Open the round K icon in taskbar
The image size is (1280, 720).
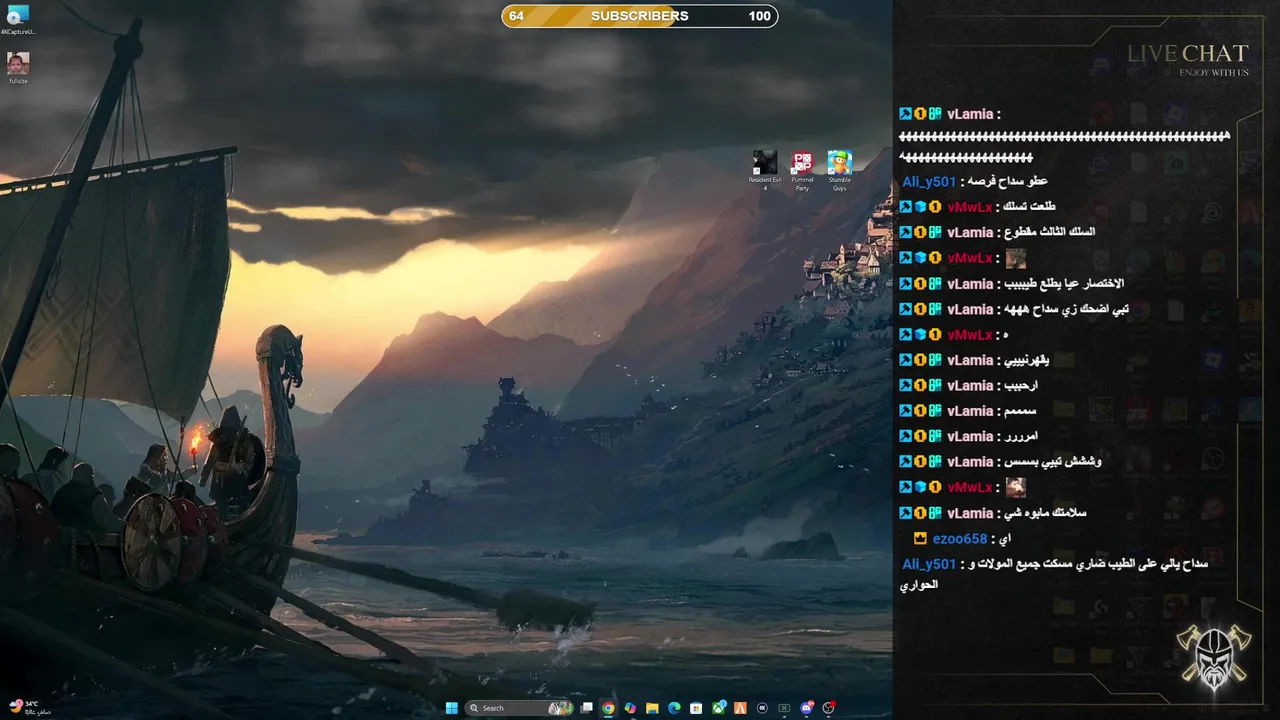tap(762, 708)
